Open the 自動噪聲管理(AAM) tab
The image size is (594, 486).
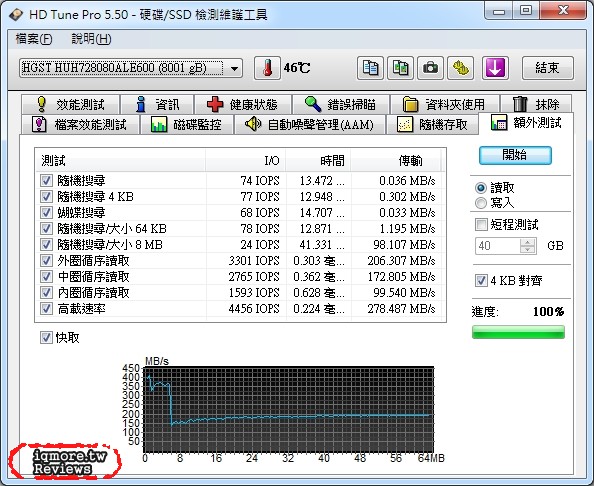(310, 124)
